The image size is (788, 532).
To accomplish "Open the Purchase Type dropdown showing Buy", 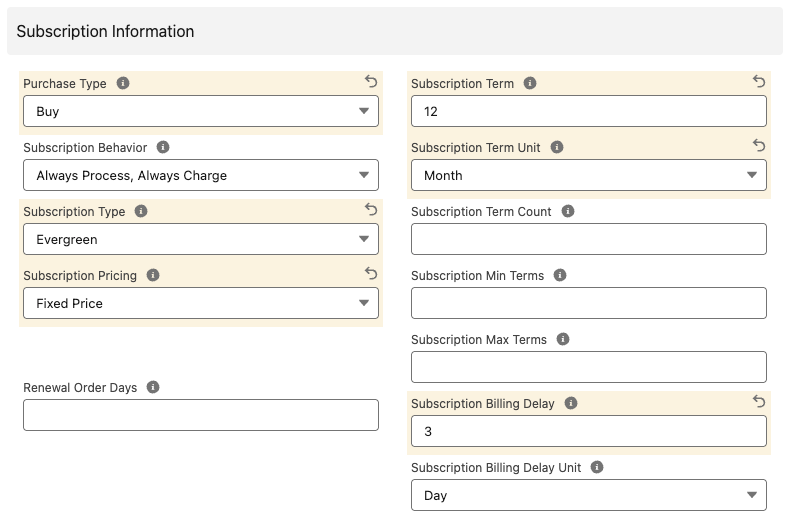I will [x=201, y=111].
